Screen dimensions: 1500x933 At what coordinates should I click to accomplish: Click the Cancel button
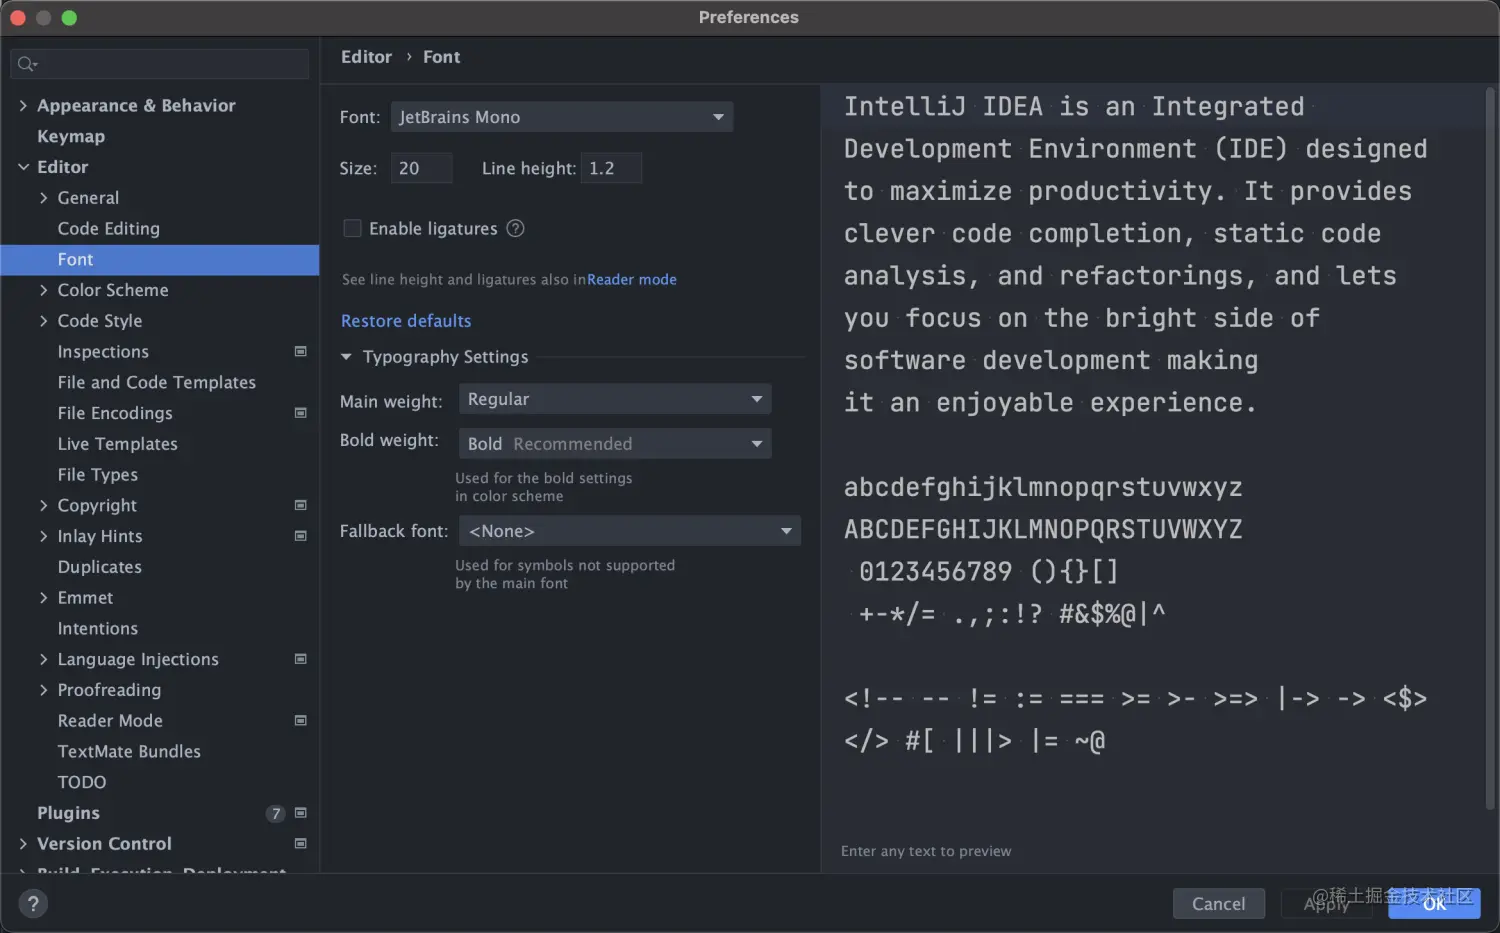coord(1219,904)
